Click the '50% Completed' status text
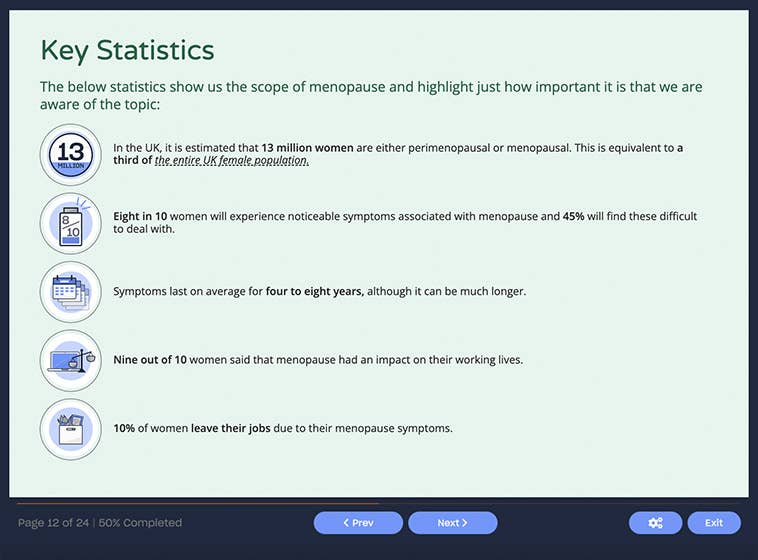758x560 pixels. 139,523
